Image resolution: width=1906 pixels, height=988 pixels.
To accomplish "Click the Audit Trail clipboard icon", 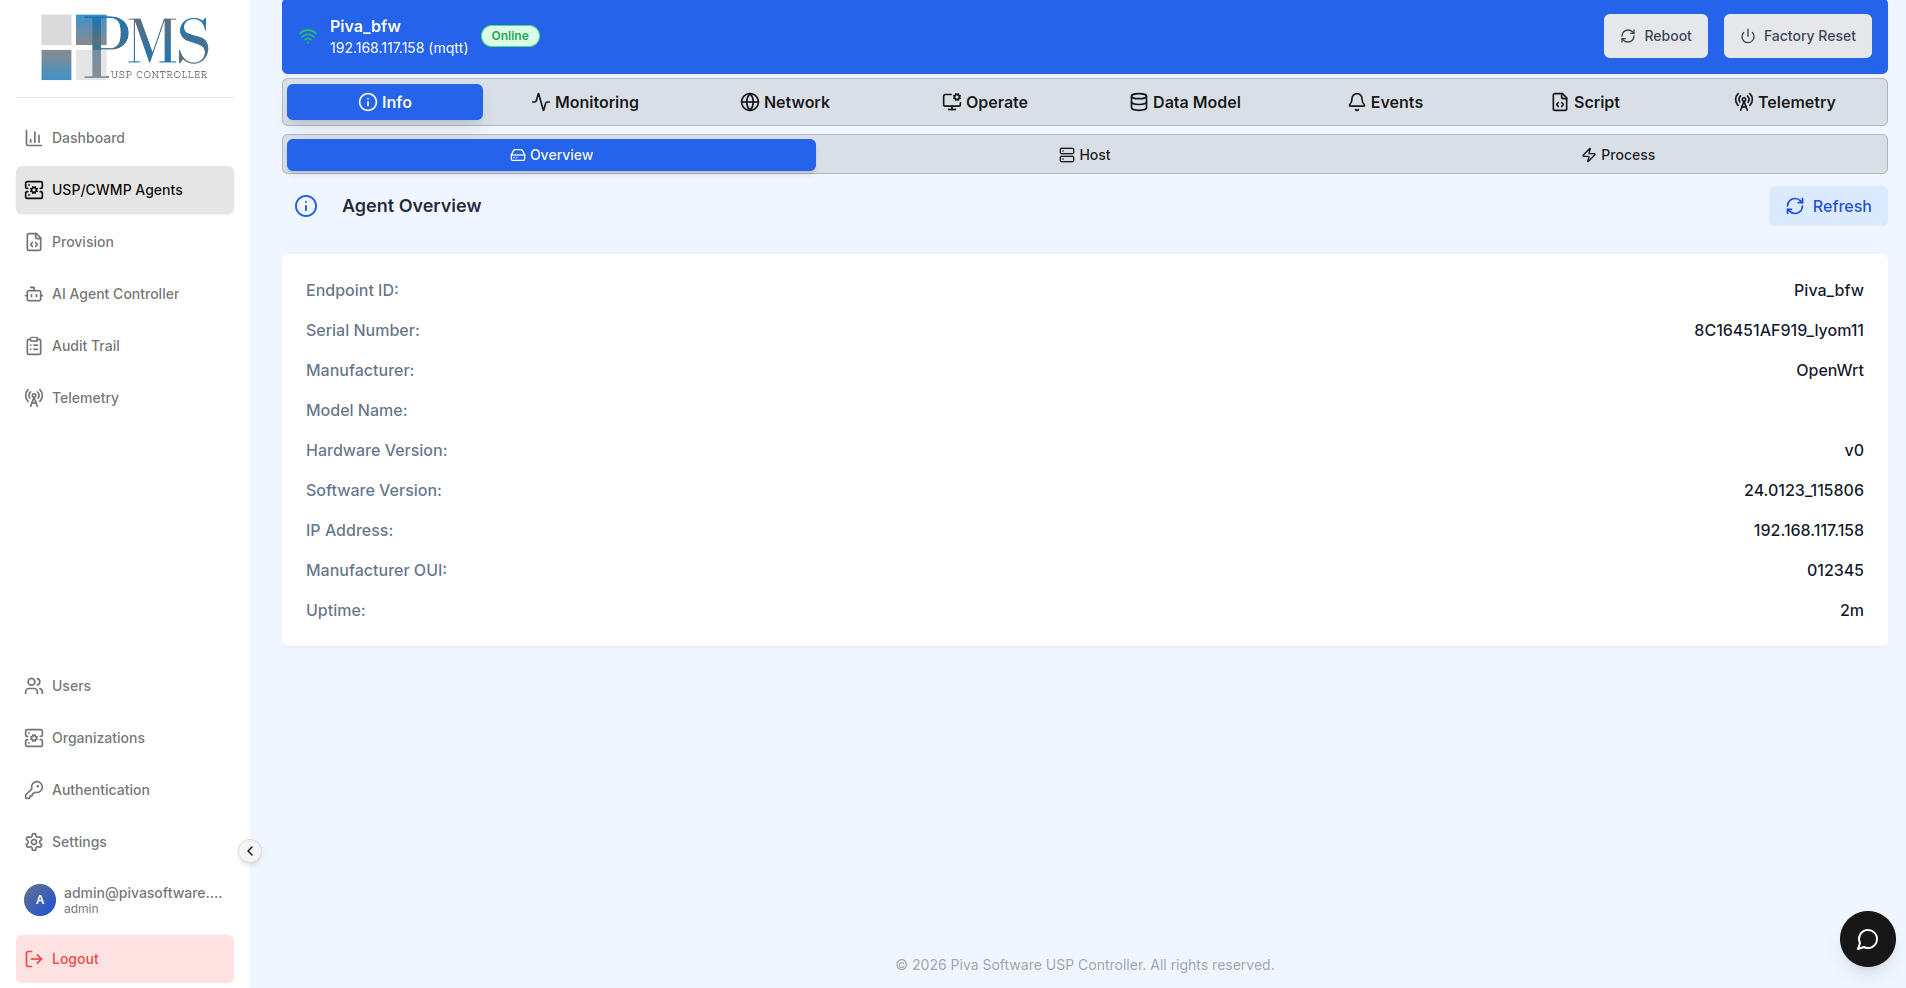I will 34,346.
